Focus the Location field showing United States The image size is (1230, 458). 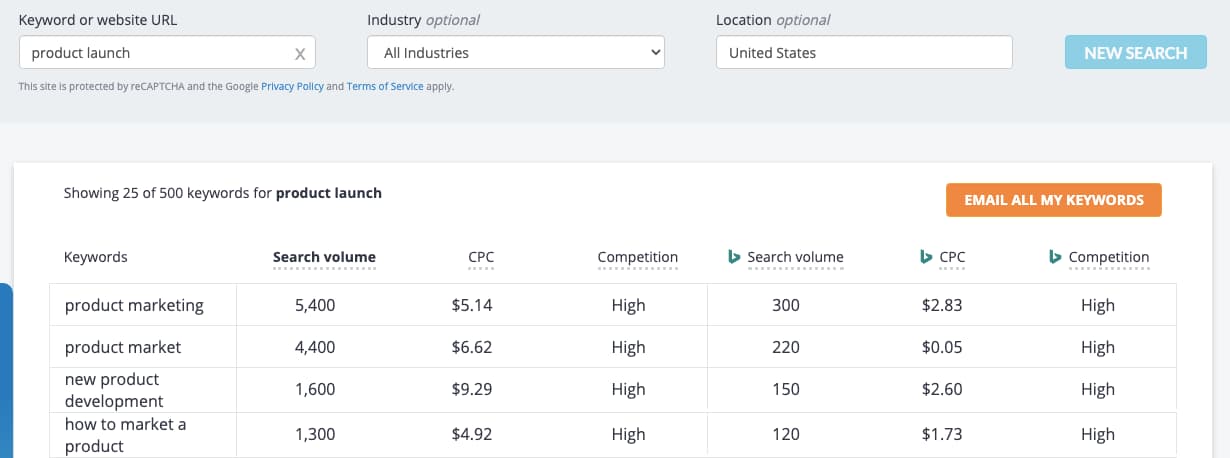click(864, 52)
